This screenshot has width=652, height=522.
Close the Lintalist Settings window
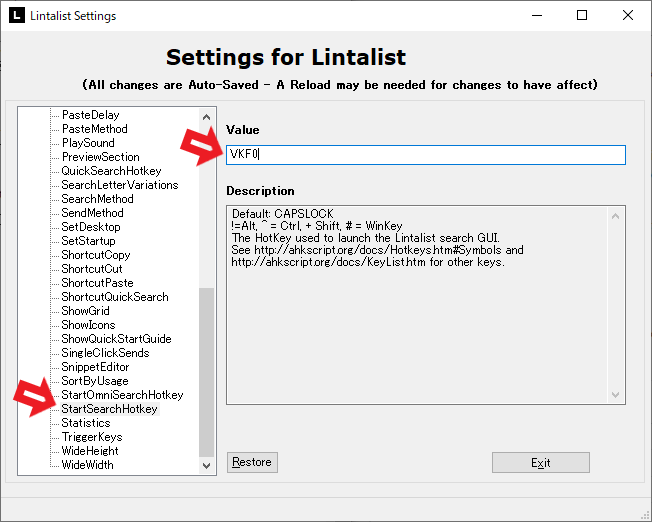click(628, 15)
